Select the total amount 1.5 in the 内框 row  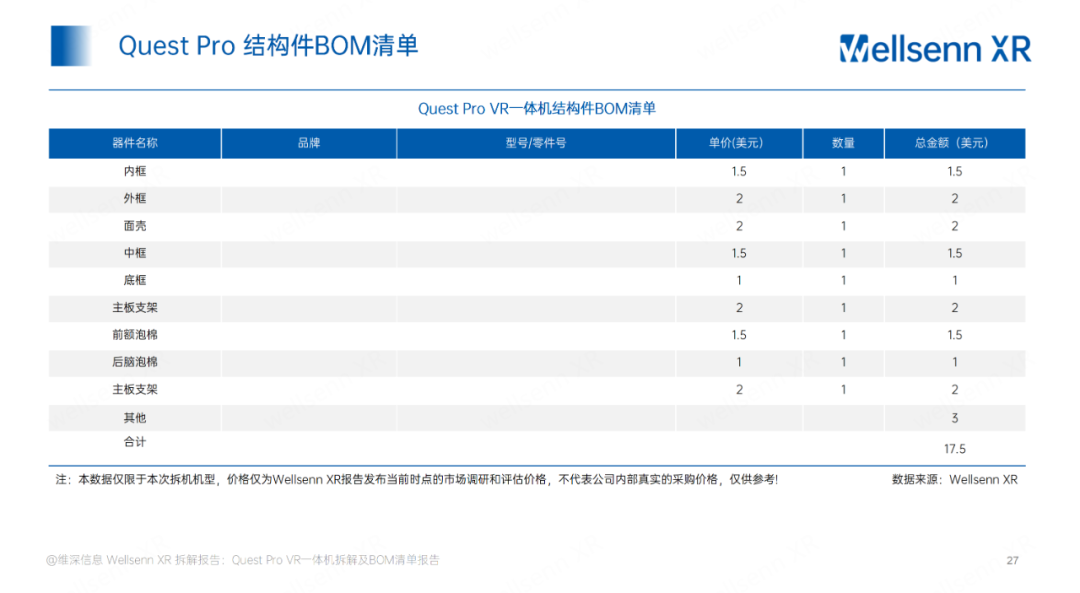pos(955,171)
